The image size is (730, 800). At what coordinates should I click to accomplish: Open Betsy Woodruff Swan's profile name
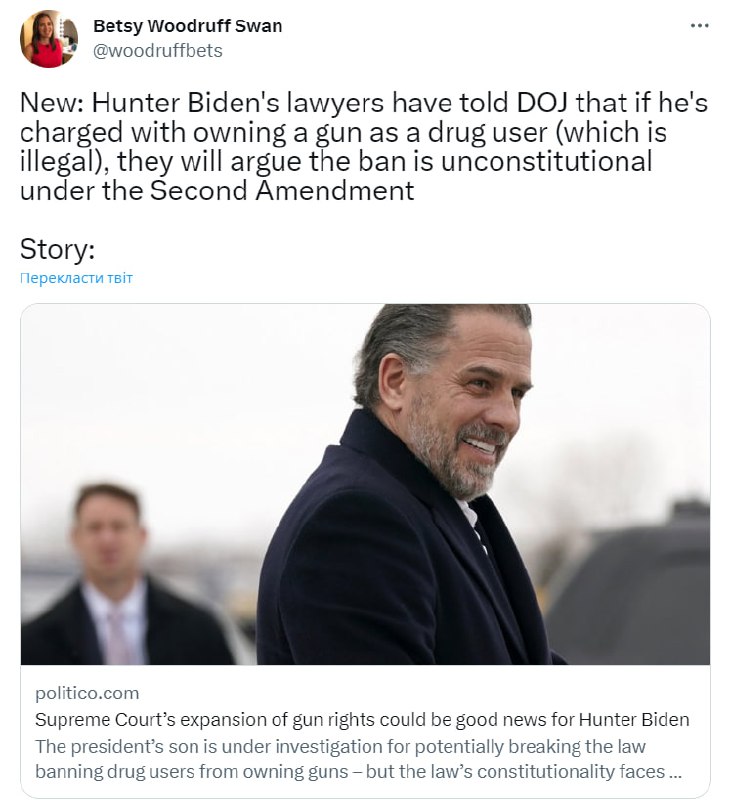(x=187, y=26)
